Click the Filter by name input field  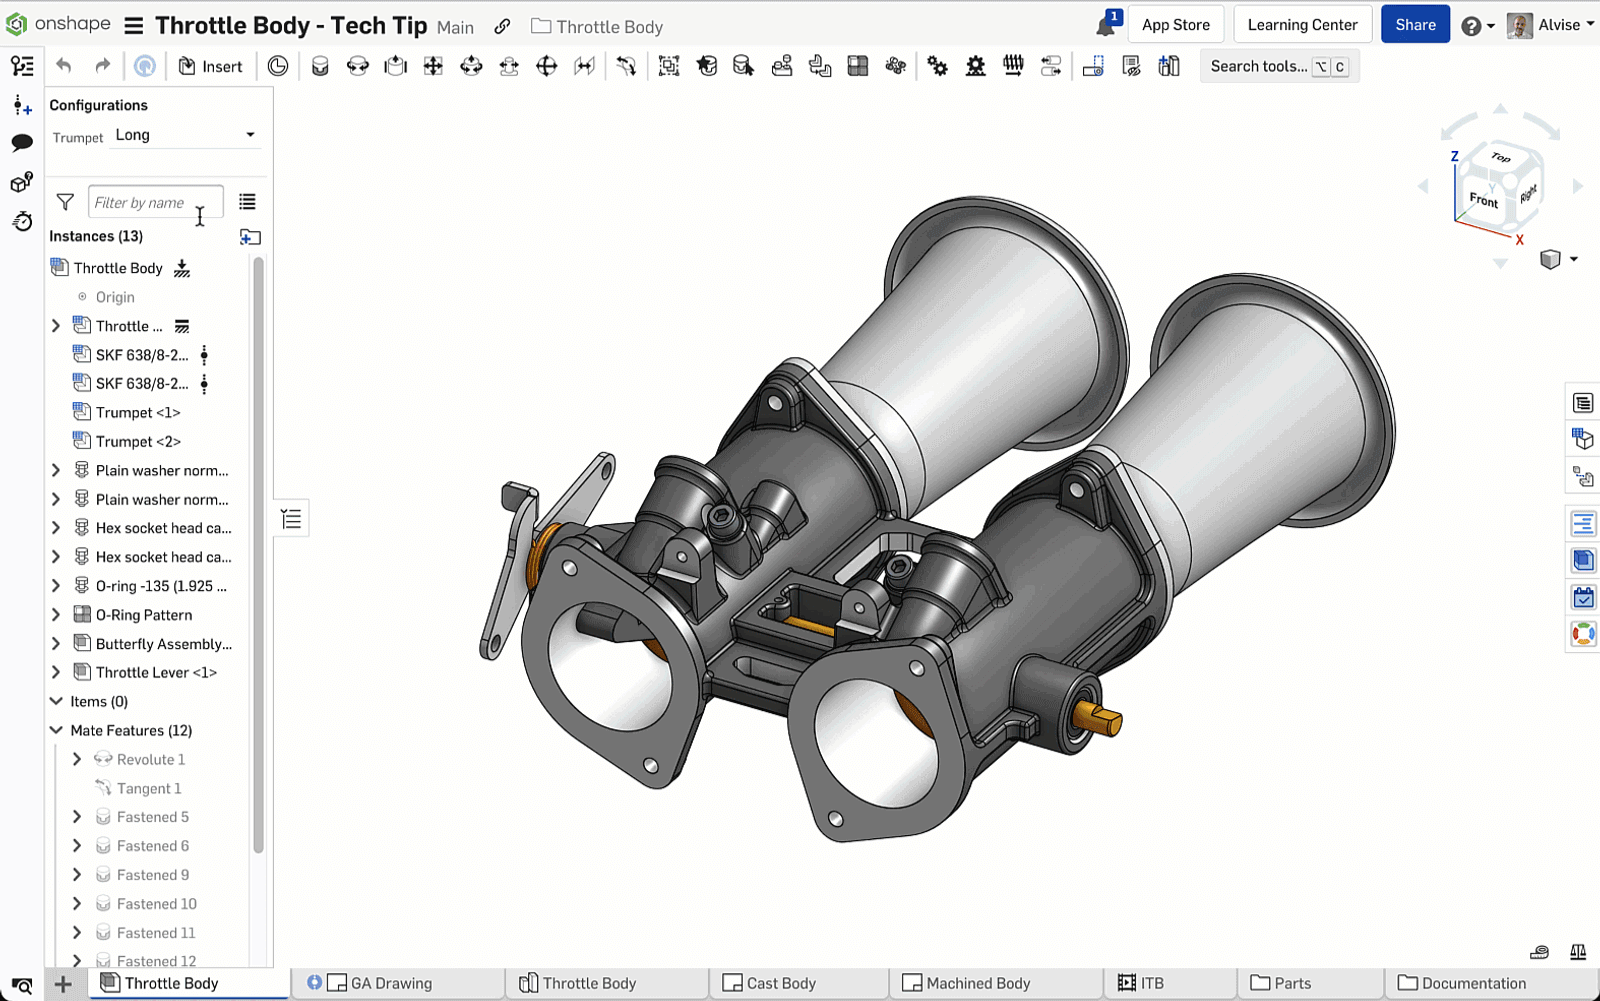[155, 201]
